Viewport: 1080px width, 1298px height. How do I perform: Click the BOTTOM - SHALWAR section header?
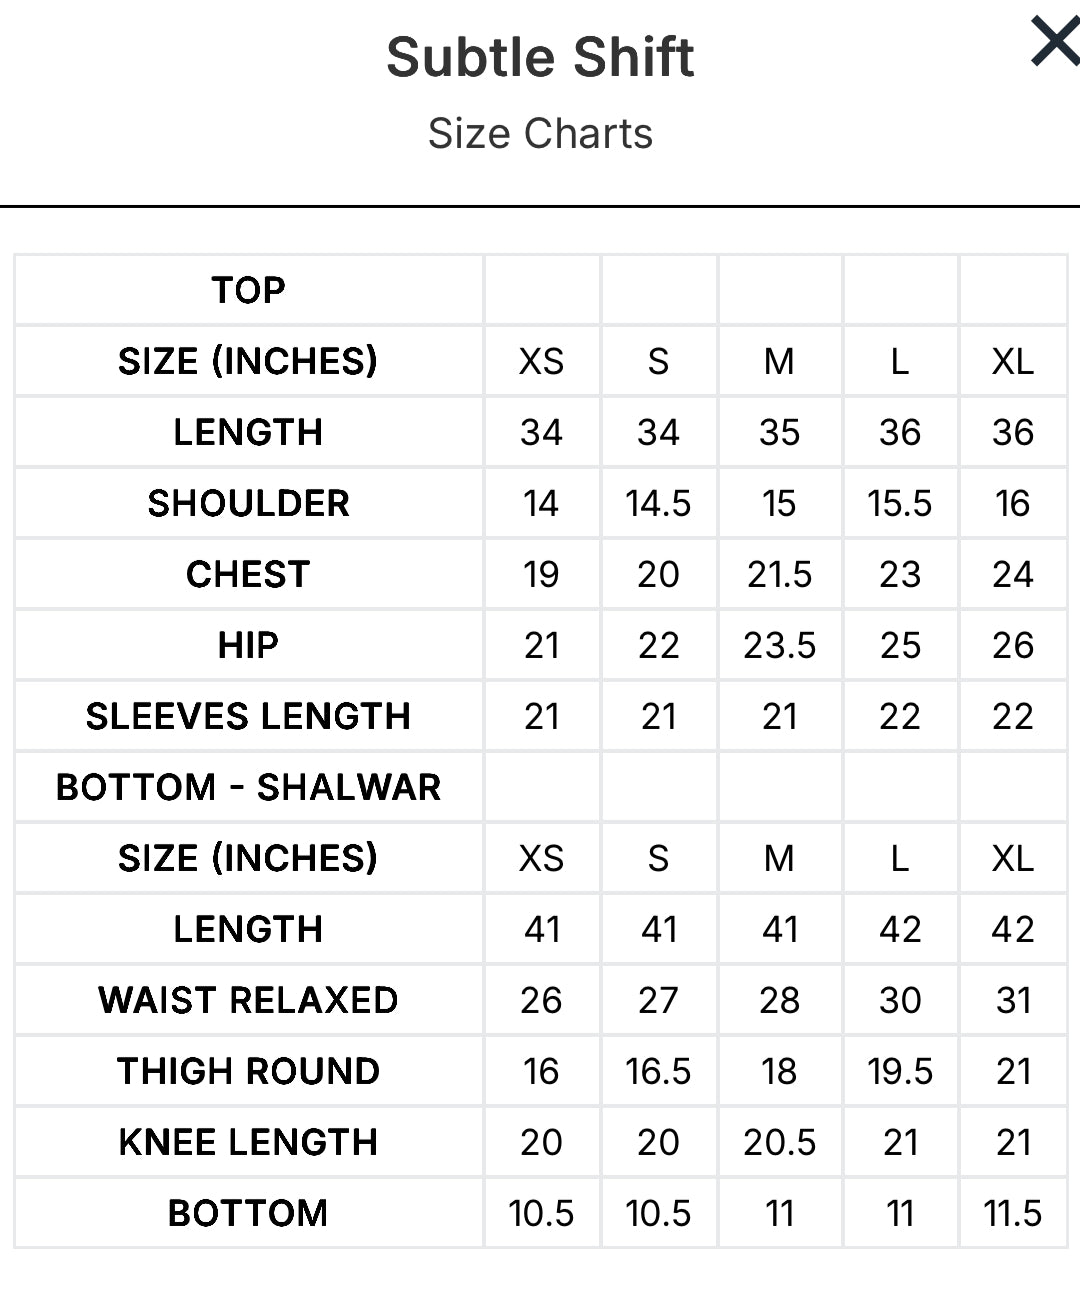click(x=248, y=787)
